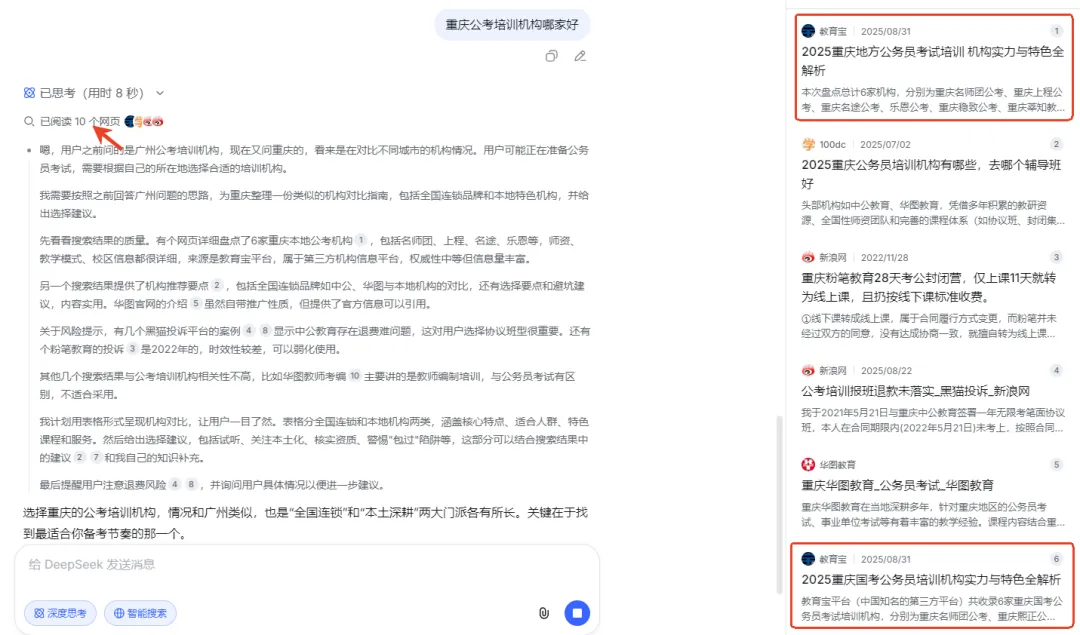Open the source favicons next to 已阅读
The height and width of the screenshot is (635, 1080).
(143, 121)
